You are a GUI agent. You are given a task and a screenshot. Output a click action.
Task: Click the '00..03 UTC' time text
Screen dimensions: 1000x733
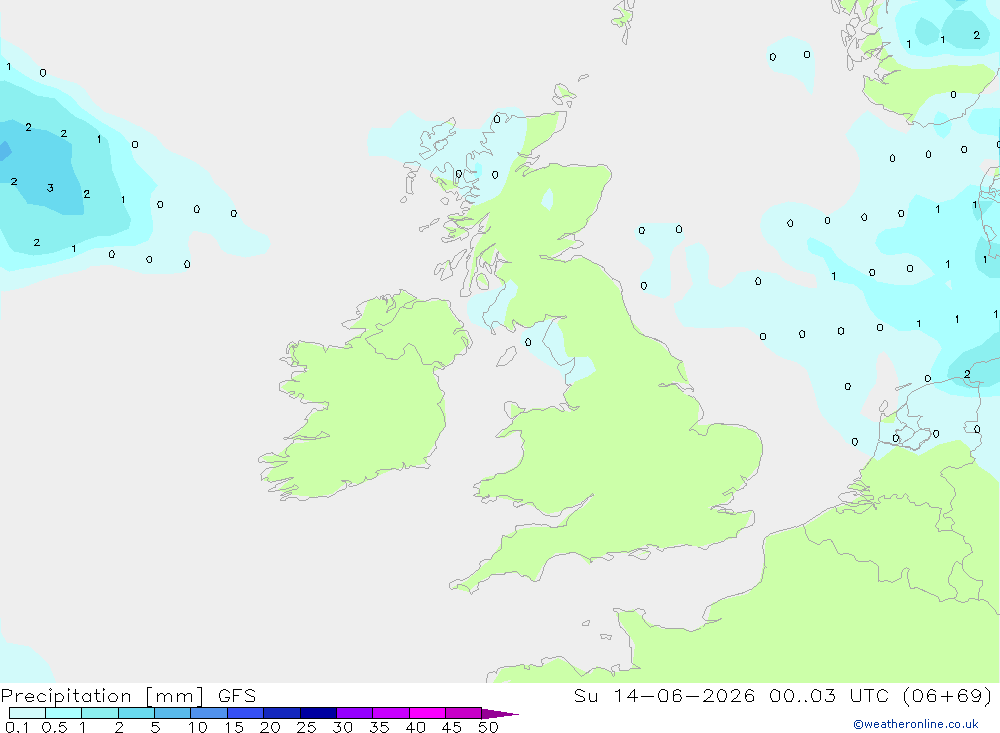(x=829, y=696)
